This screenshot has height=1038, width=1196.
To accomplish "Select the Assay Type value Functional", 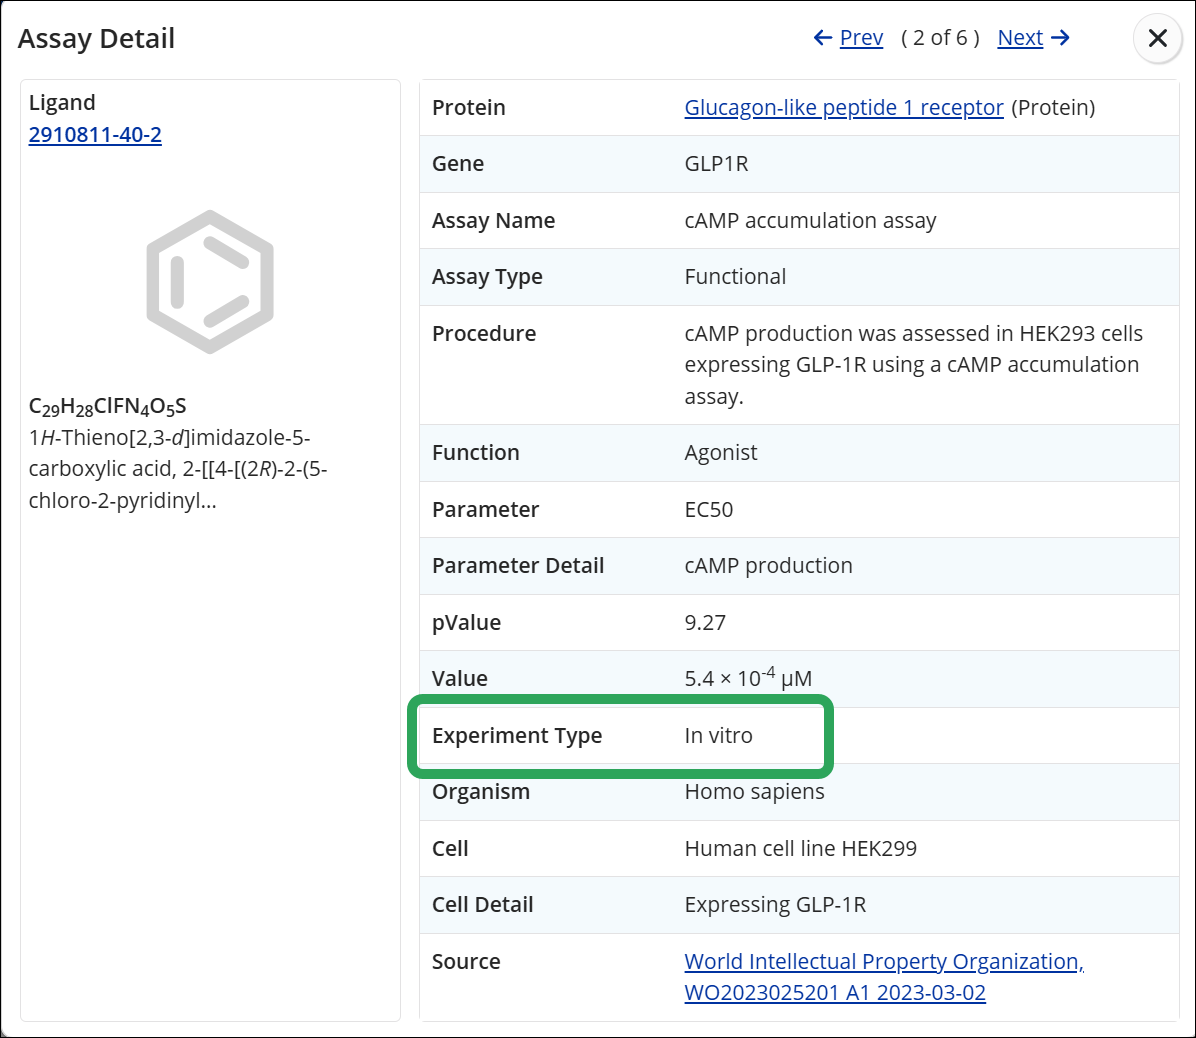I will point(735,276).
